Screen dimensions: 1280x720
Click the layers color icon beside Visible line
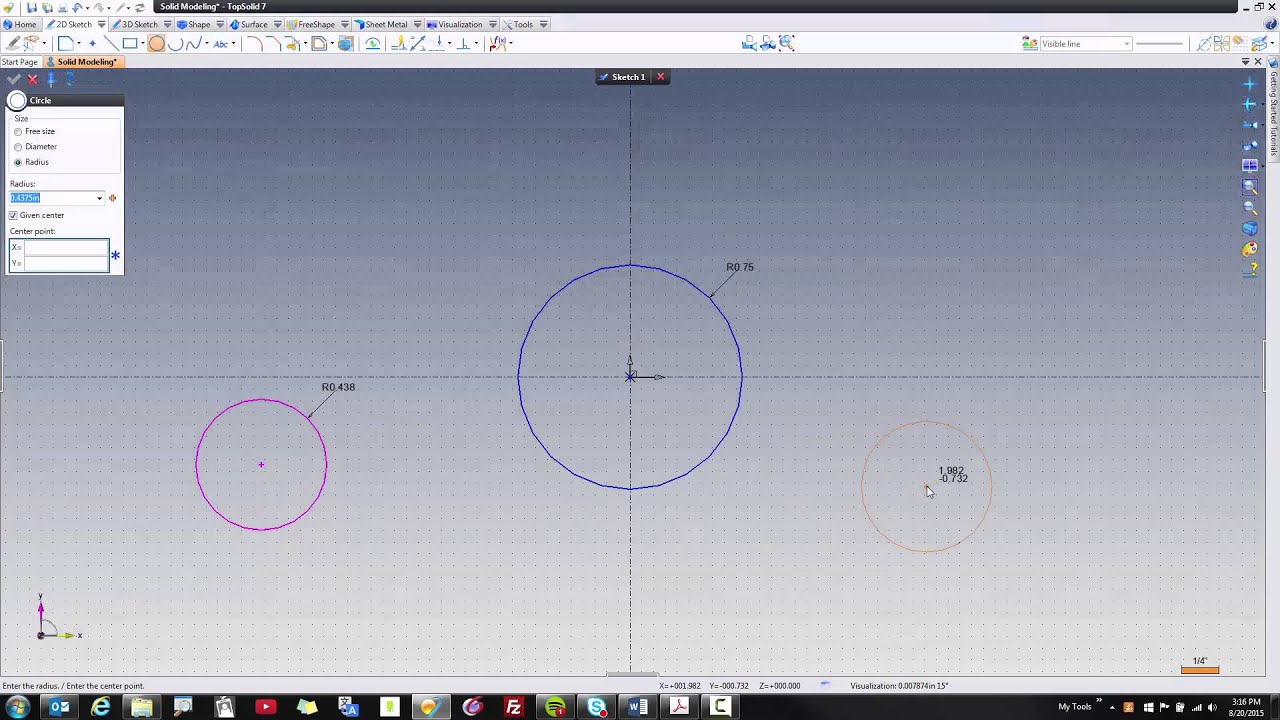[1030, 43]
